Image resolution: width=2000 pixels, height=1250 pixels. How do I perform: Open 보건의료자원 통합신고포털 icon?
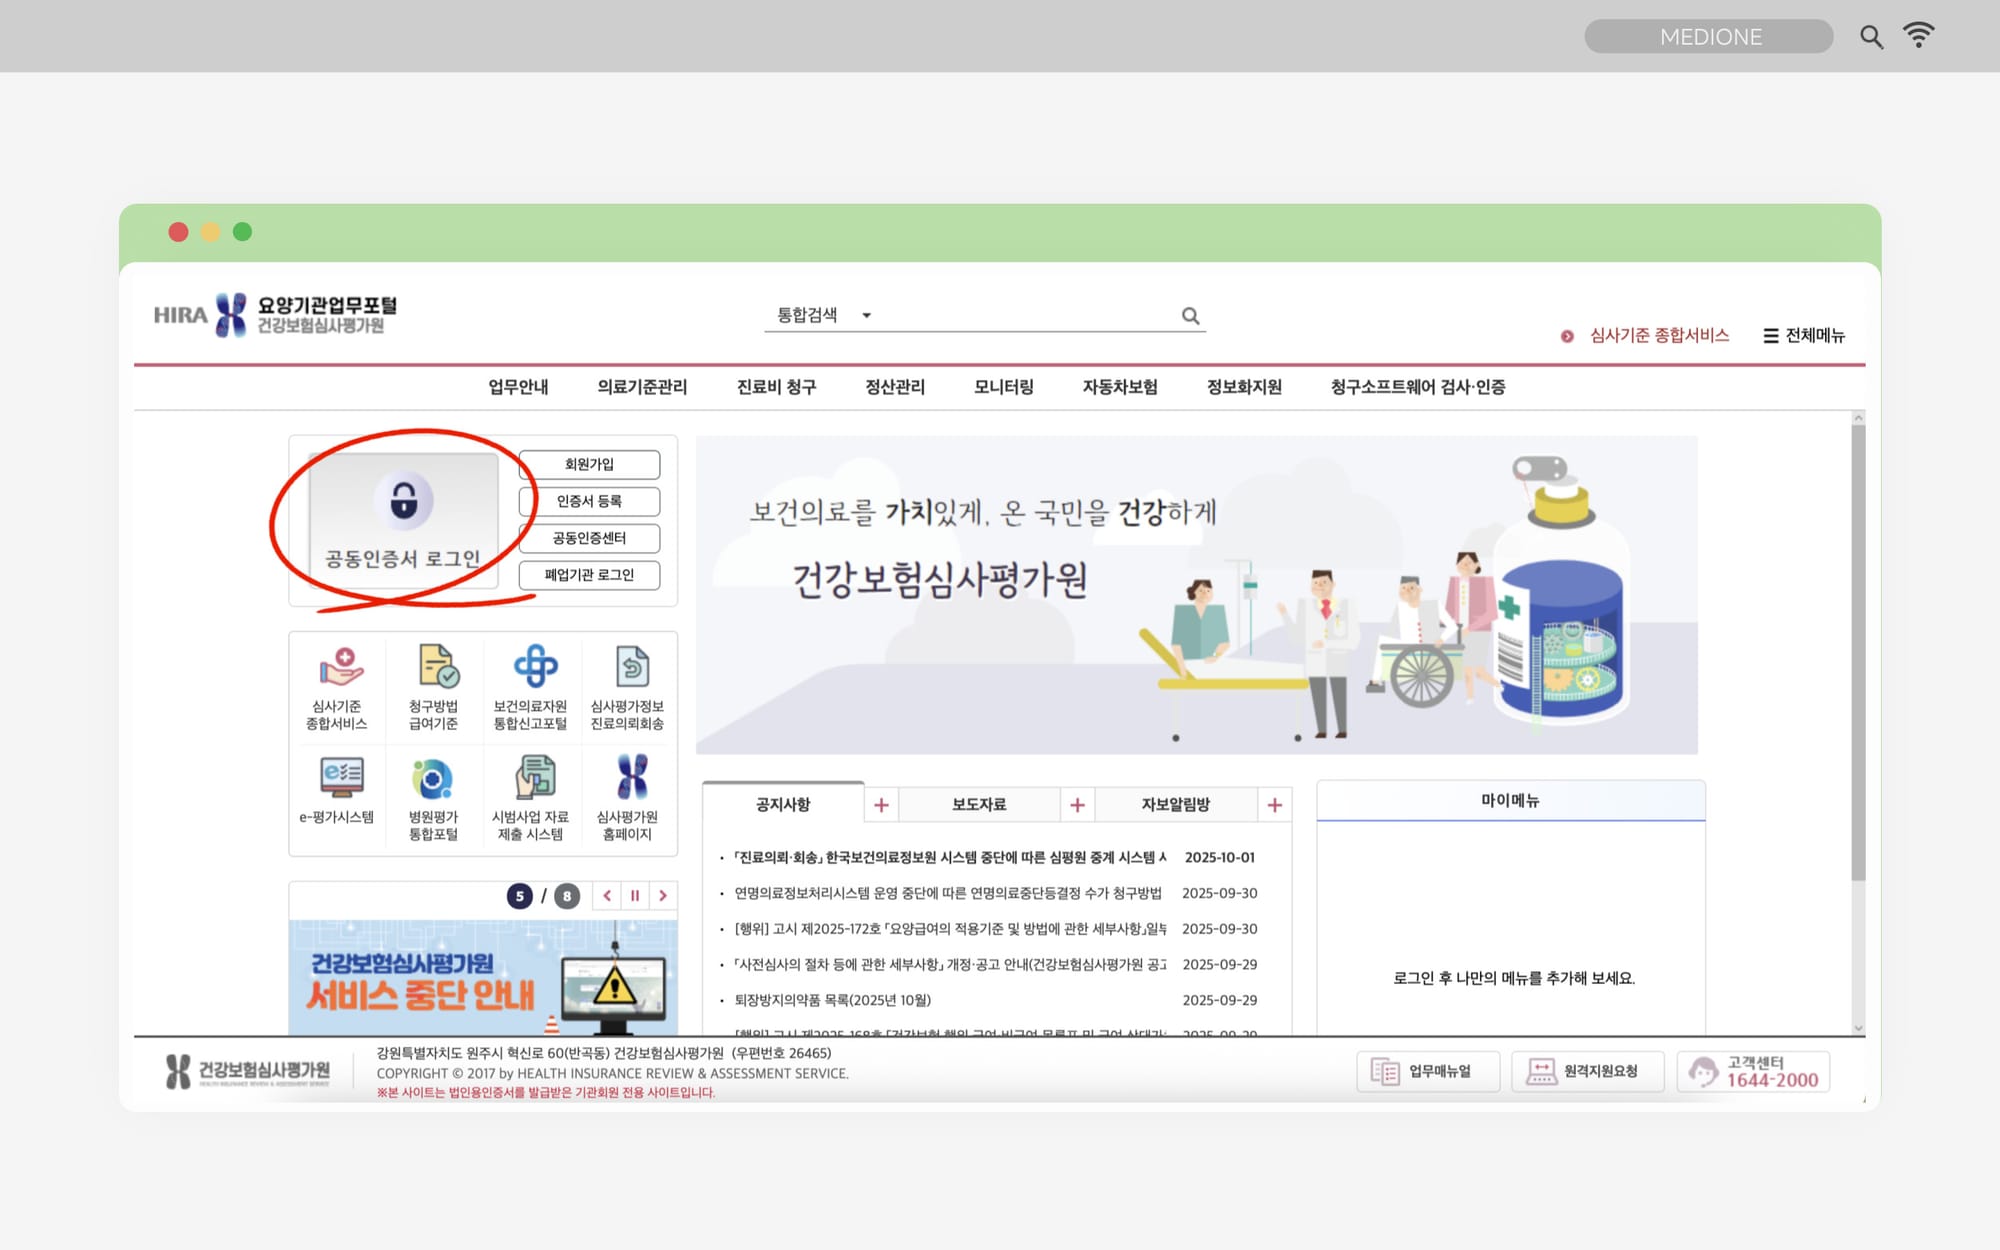click(534, 668)
